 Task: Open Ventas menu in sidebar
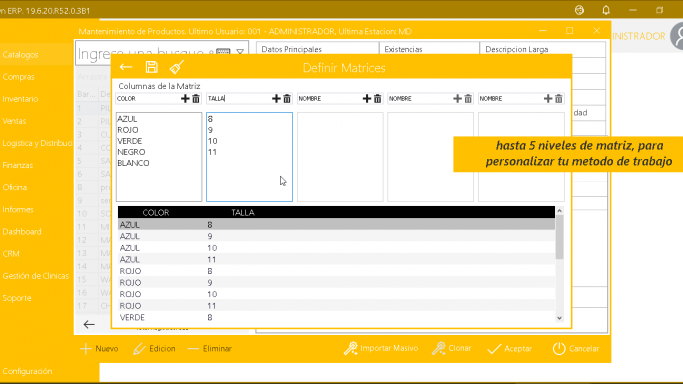(x=14, y=121)
